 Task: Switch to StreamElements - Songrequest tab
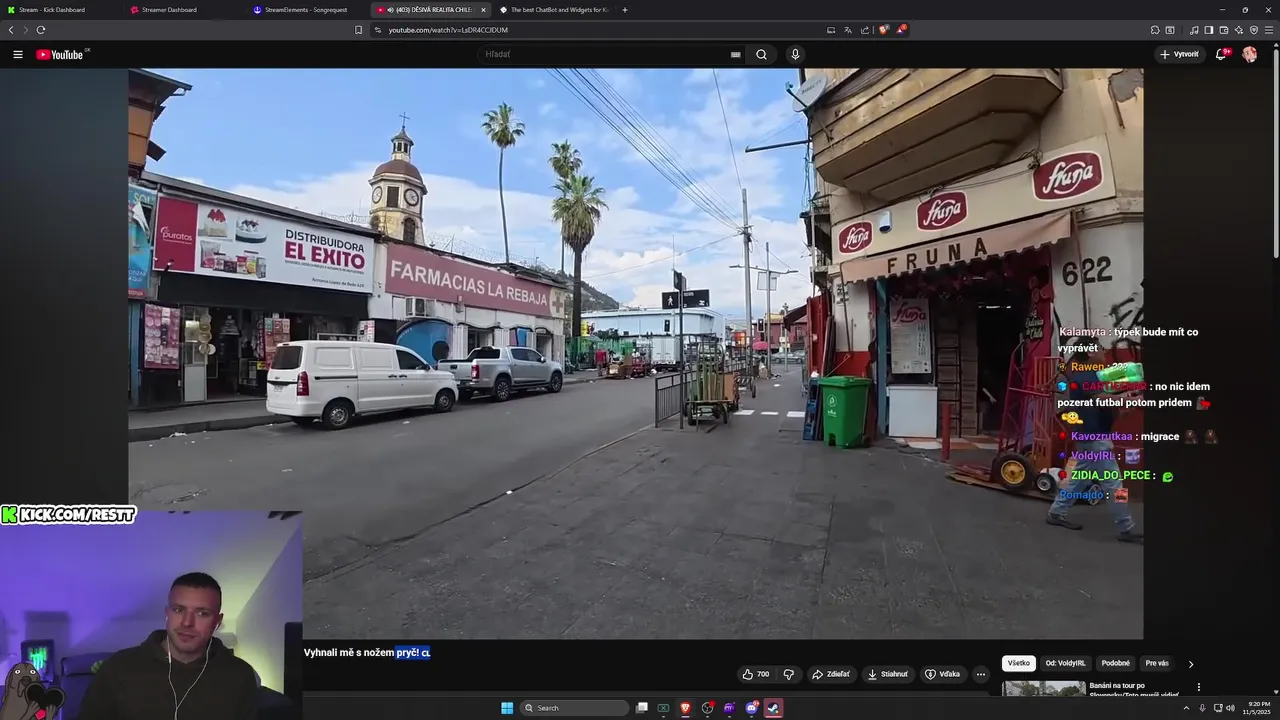pyautogui.click(x=308, y=10)
